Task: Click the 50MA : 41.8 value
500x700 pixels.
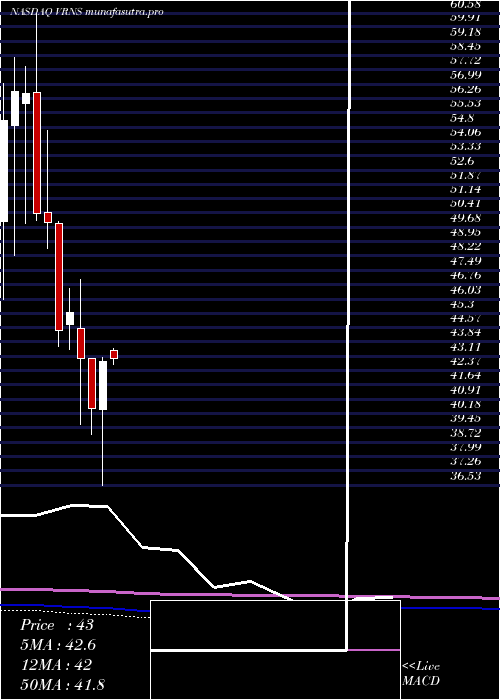Action: [63, 684]
